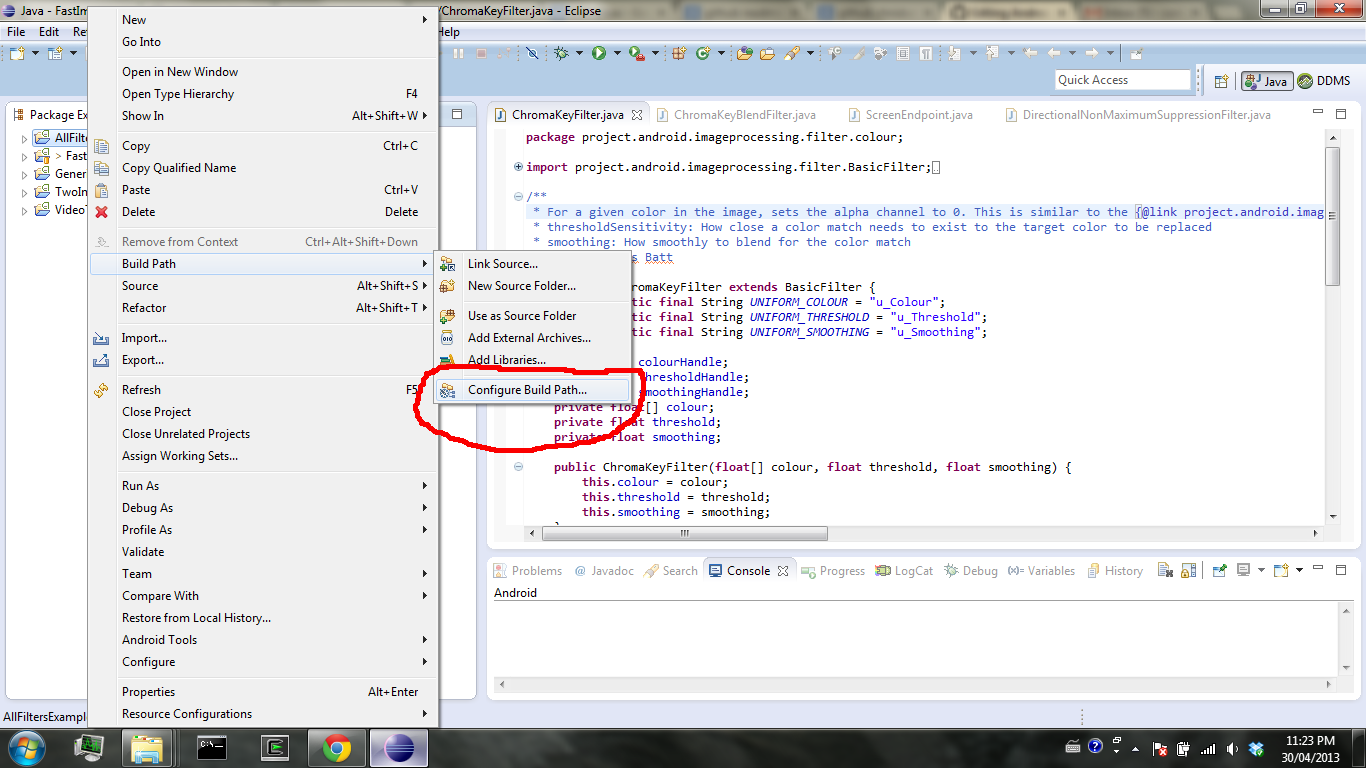1366x768 pixels.
Task: Click the Open Console icon
Action: point(1281,570)
